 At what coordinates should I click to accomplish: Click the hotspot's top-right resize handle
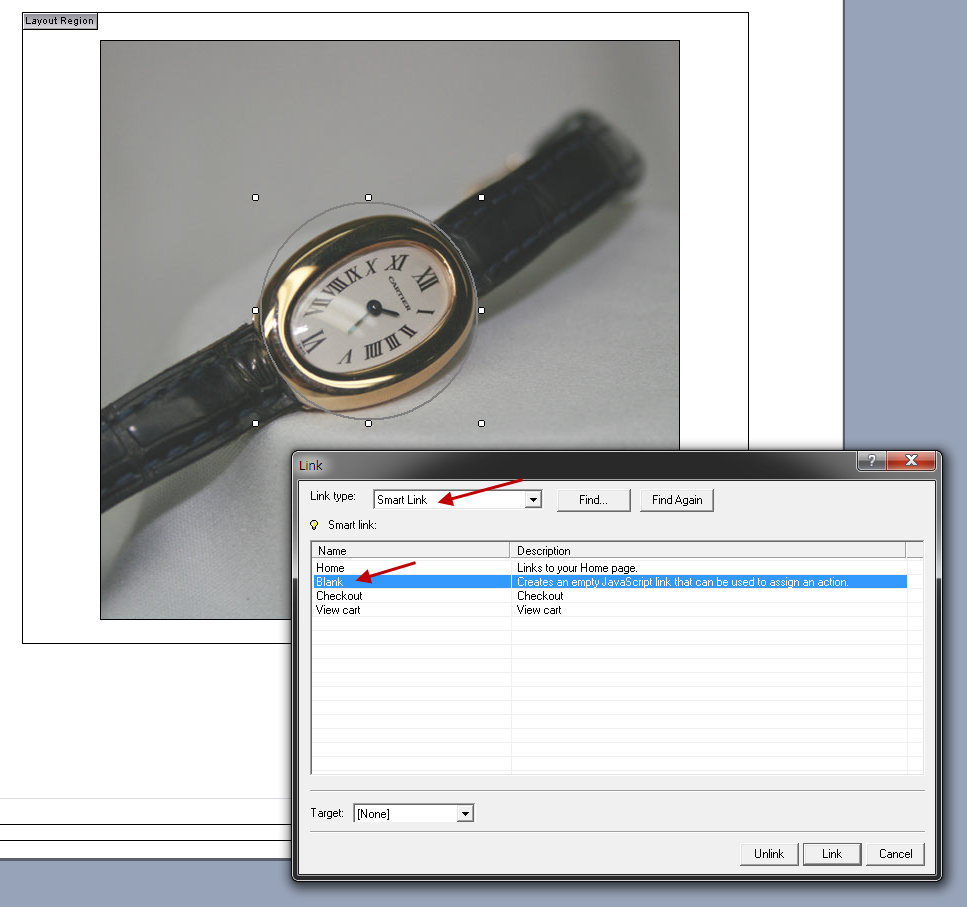pyautogui.click(x=482, y=197)
